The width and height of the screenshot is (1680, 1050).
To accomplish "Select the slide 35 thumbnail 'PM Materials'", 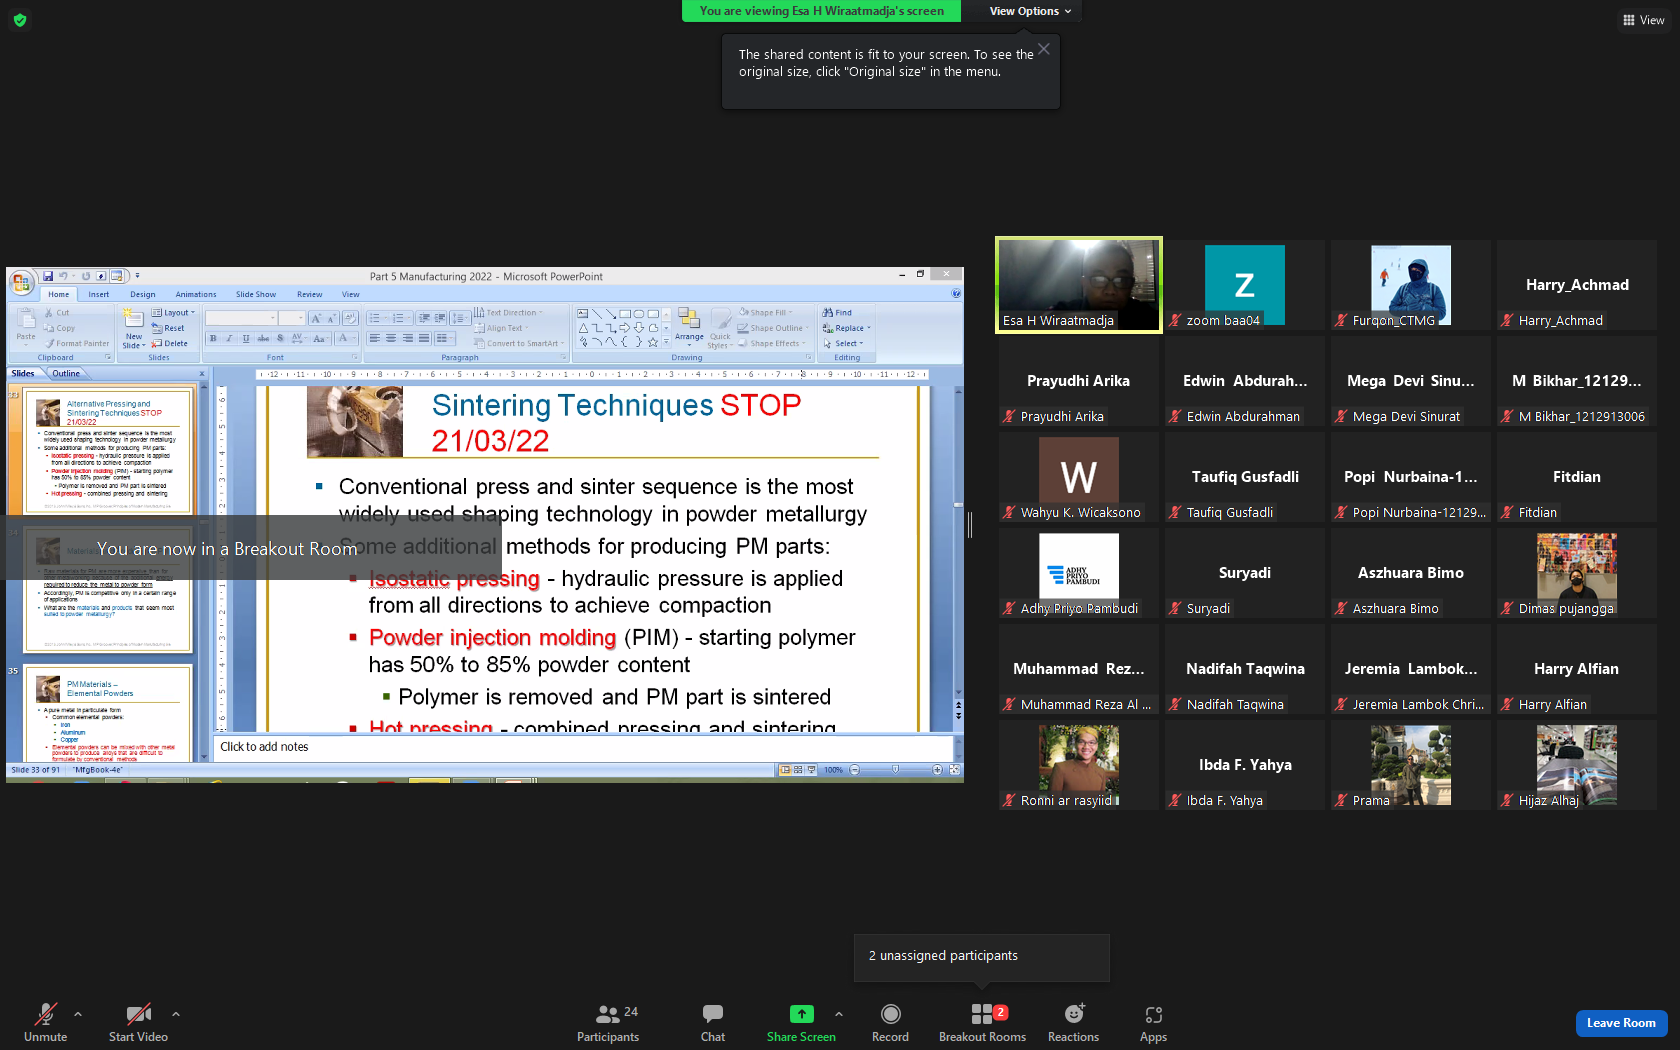I will 108,712.
